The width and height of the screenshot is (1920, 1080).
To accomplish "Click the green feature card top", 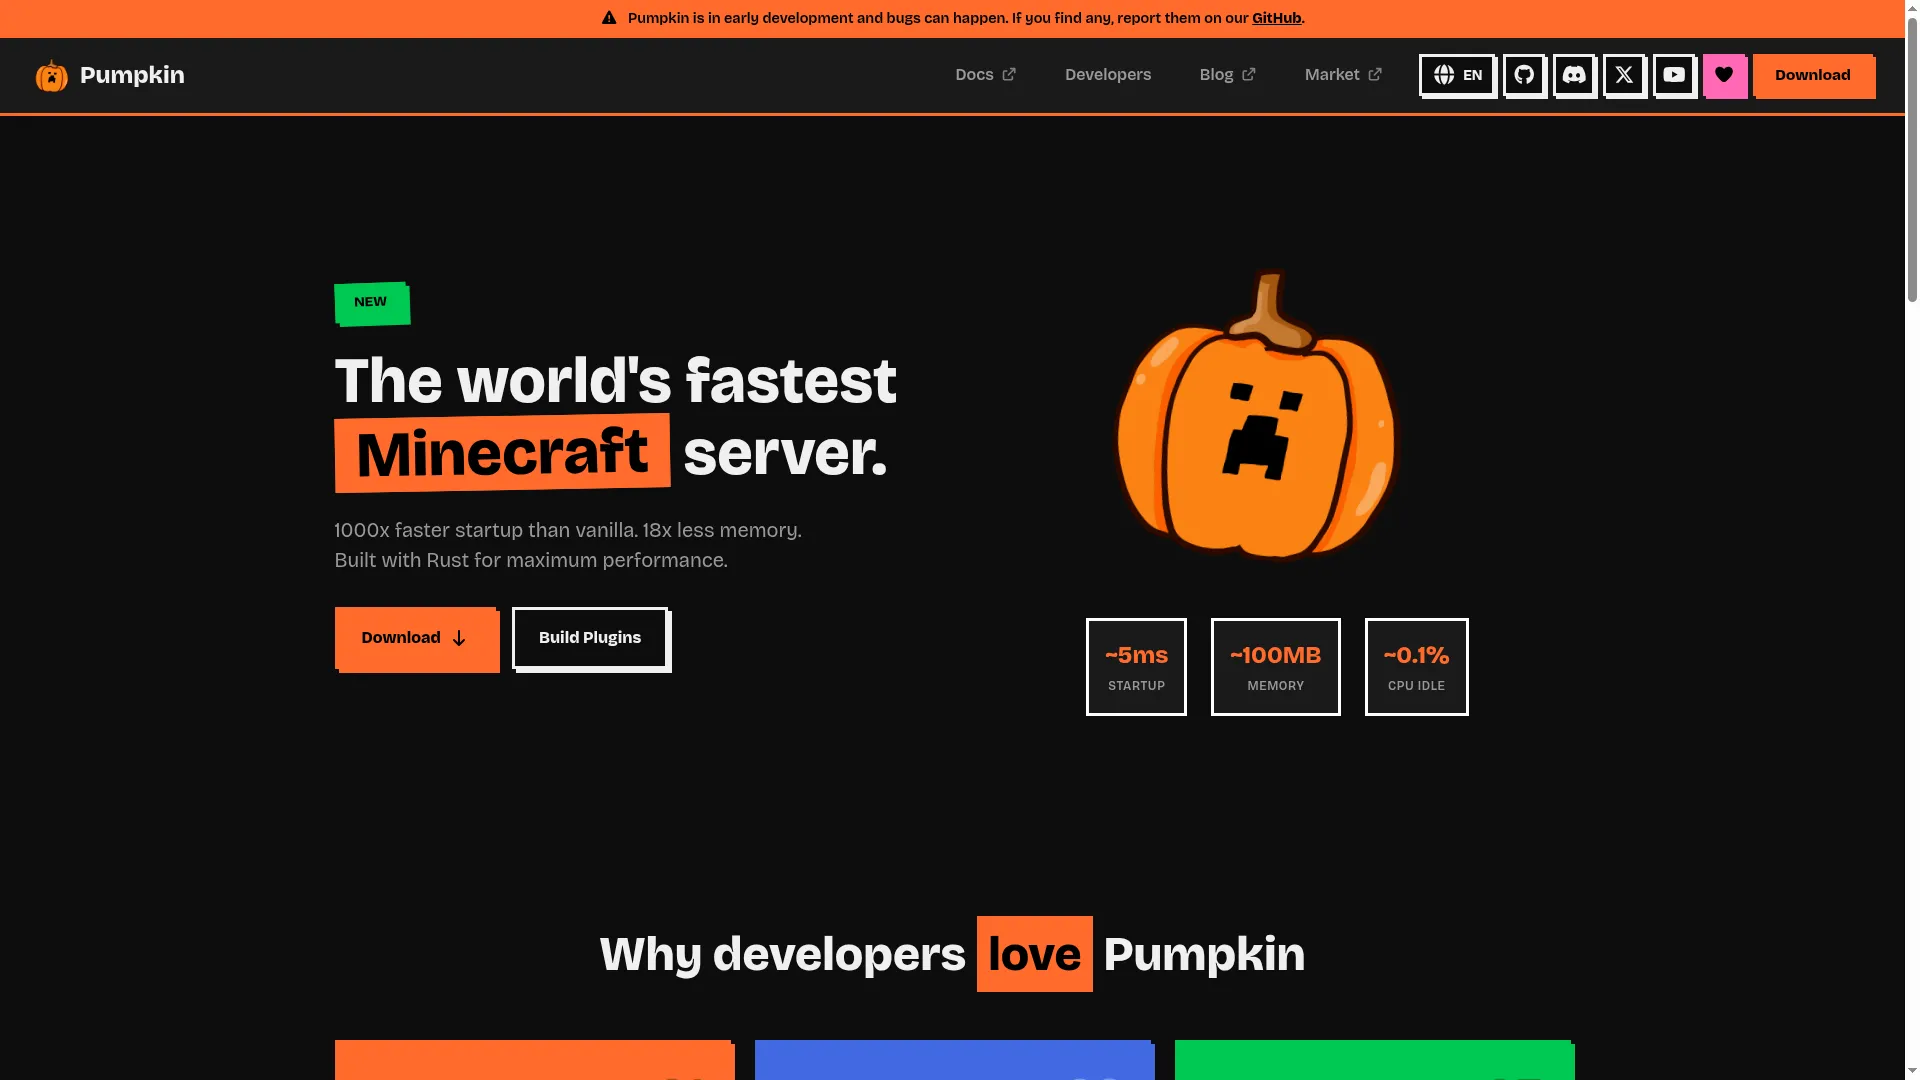I will (1374, 1060).
